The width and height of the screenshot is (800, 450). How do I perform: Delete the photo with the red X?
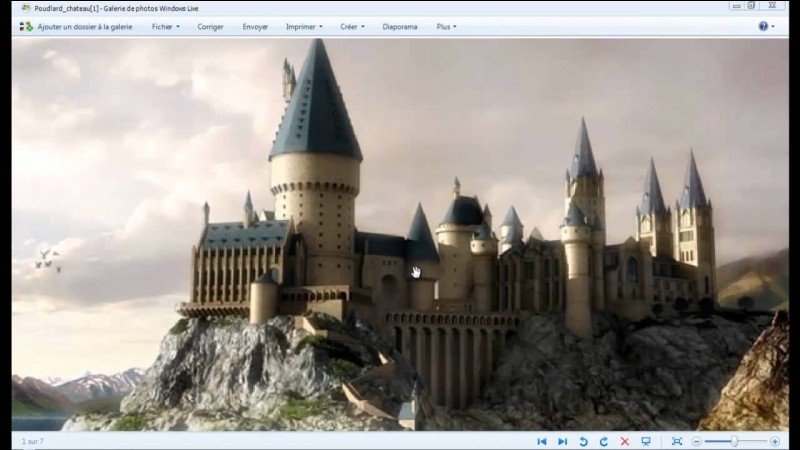[624, 441]
